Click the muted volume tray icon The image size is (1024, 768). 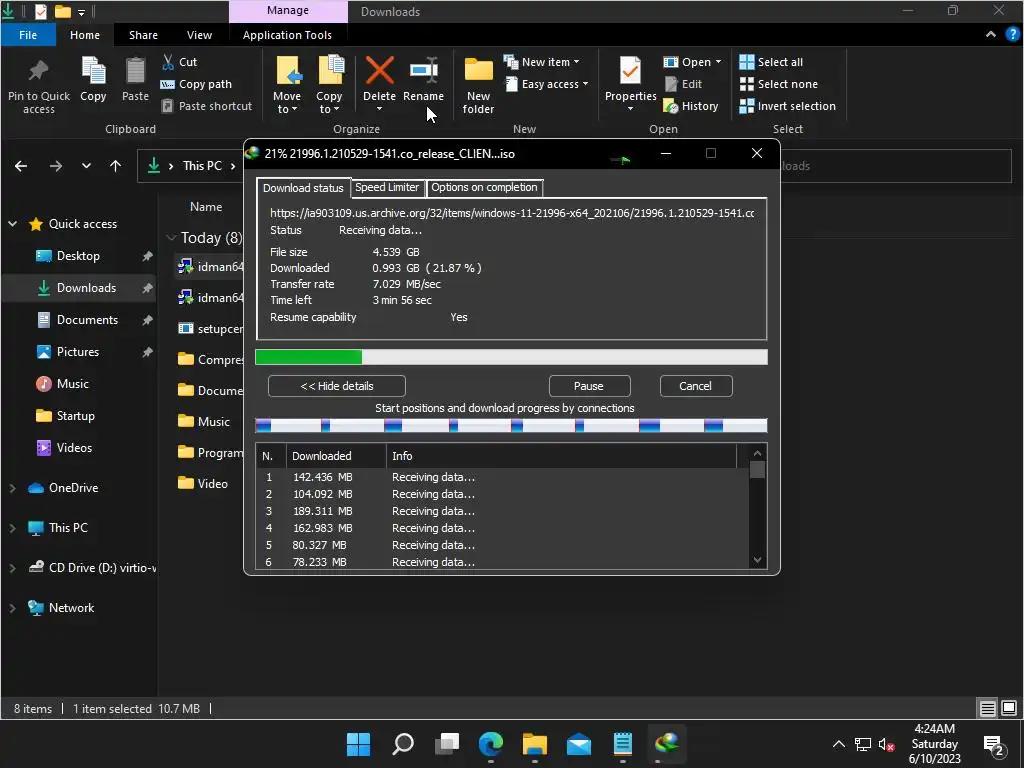(886, 744)
